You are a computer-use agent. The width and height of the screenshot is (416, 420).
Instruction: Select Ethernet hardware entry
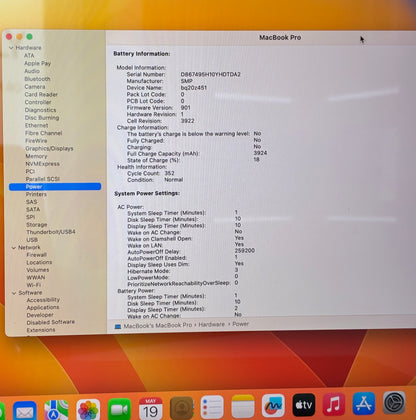[x=37, y=125]
